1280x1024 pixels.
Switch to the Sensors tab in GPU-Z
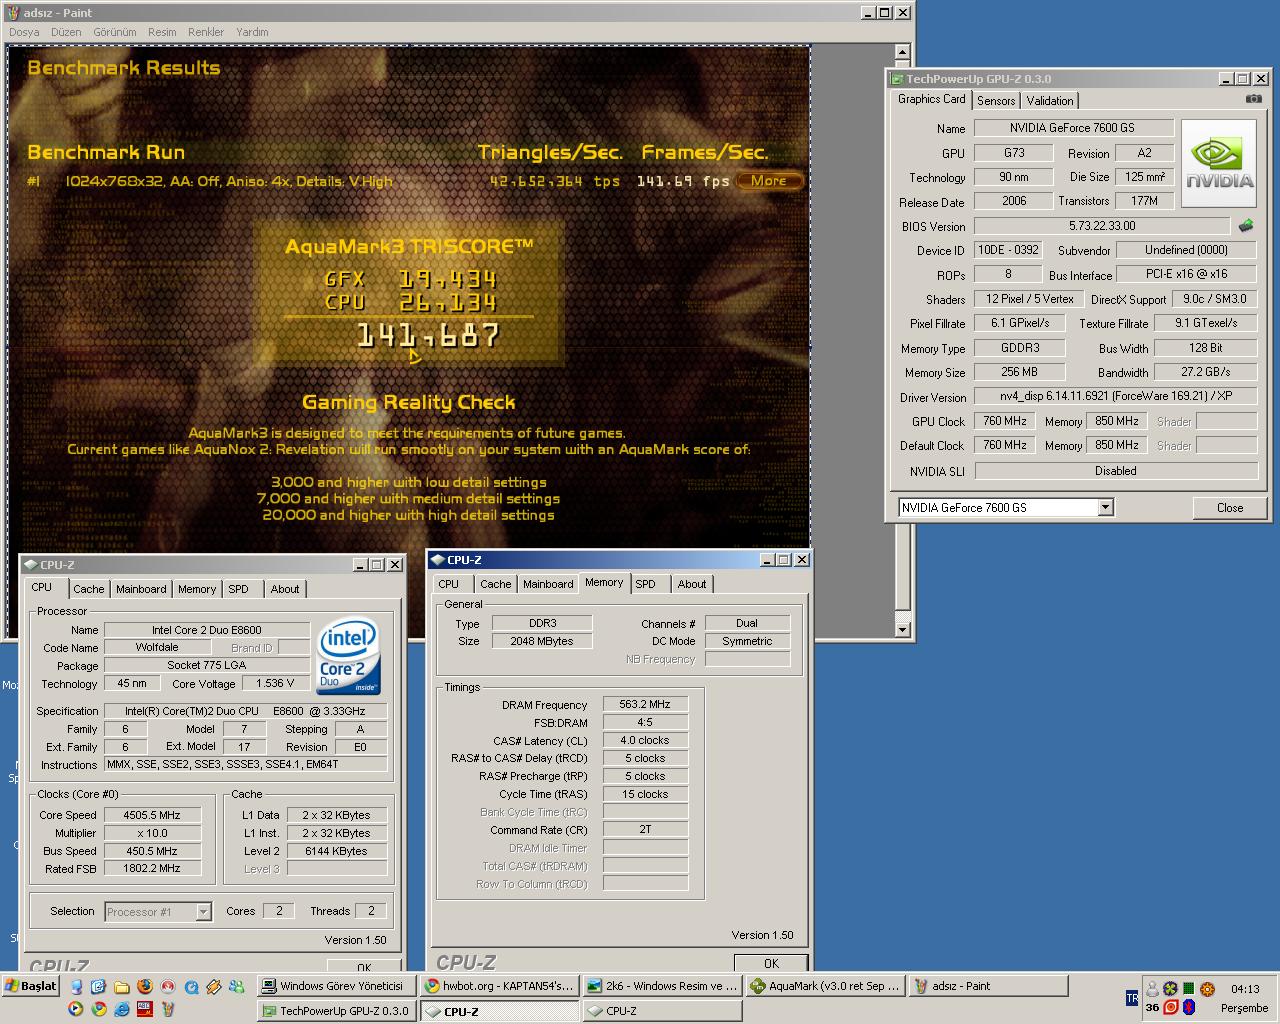pyautogui.click(x=996, y=101)
